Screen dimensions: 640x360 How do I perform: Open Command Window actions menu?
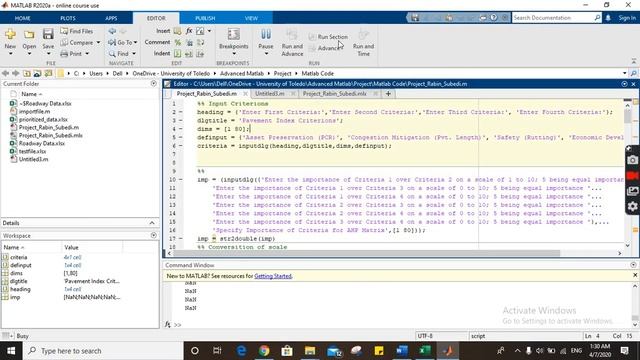pos(633,265)
